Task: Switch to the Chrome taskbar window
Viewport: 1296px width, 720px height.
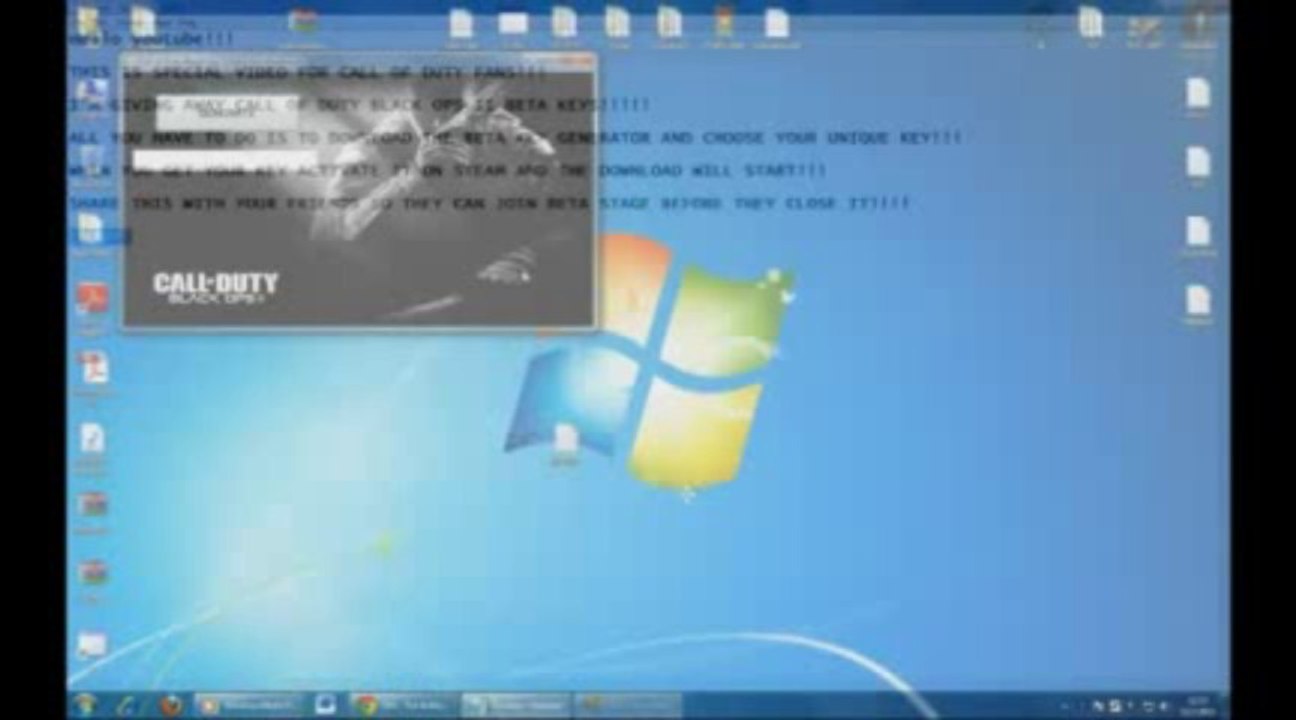Action: click(402, 705)
